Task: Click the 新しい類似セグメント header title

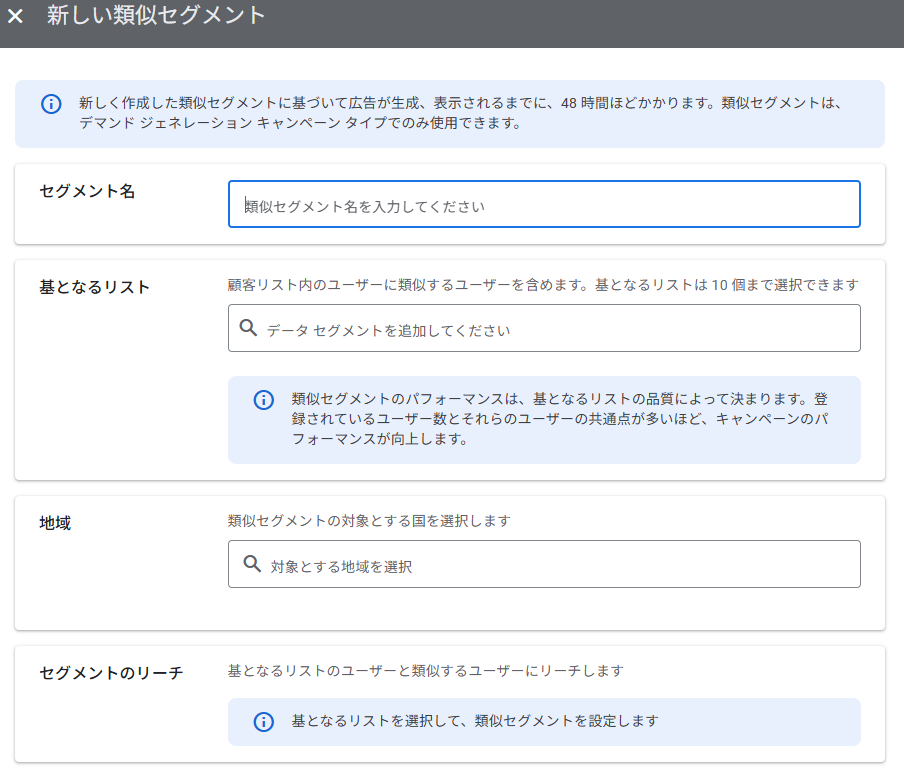Action: tap(156, 16)
